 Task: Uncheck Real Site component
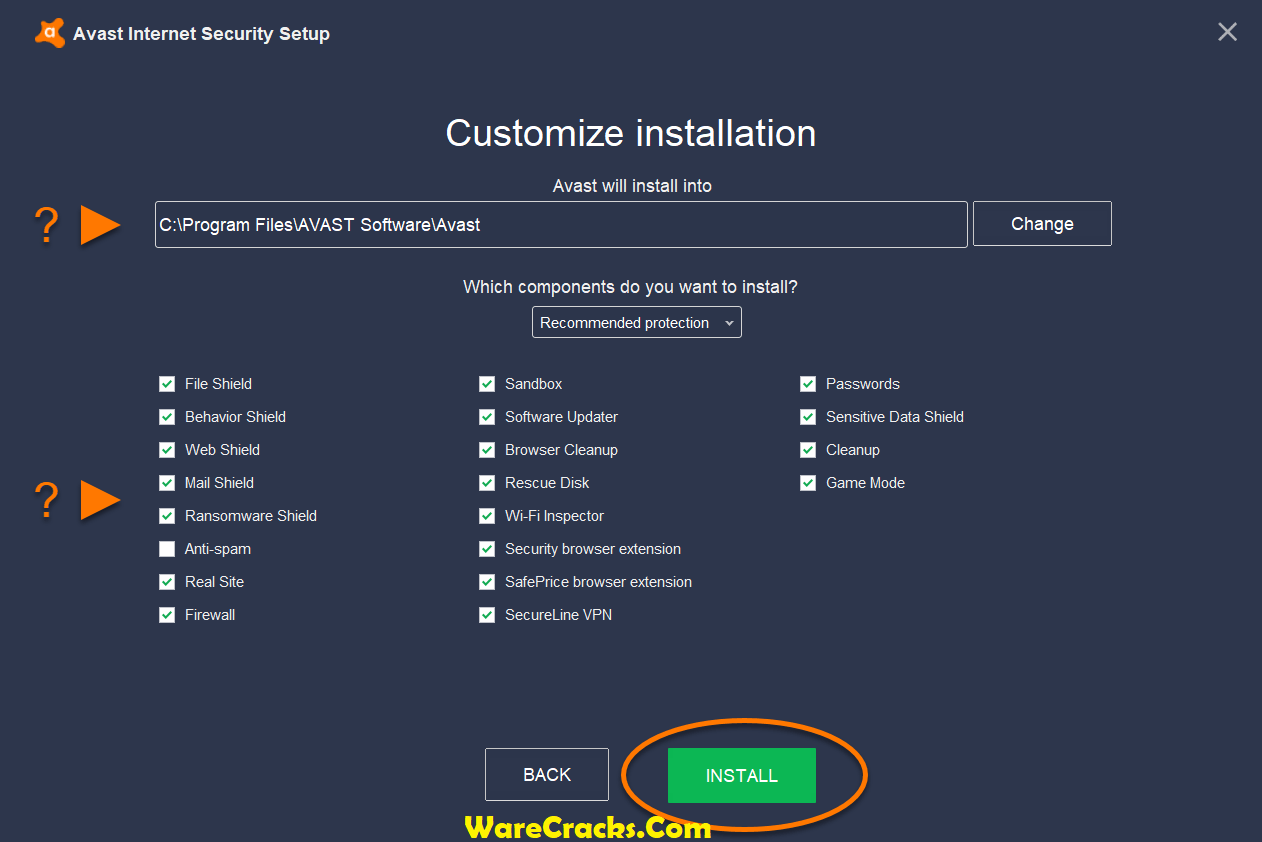click(x=167, y=582)
